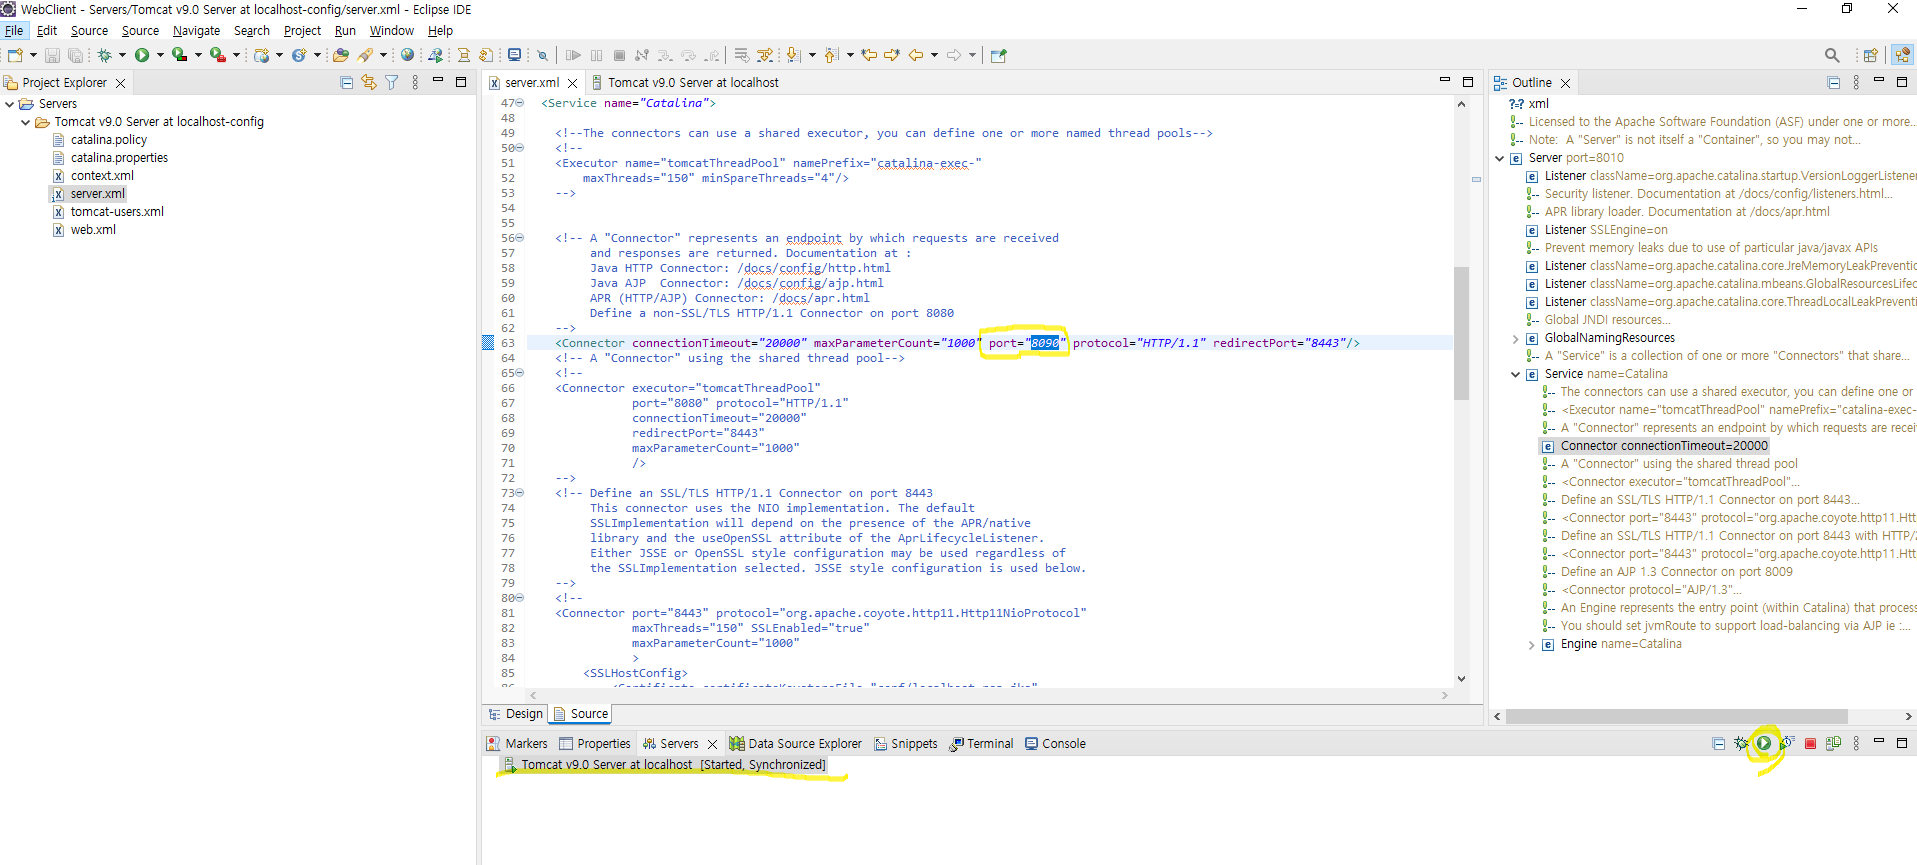Open the File menu
This screenshot has width=1917, height=865.
point(14,30)
